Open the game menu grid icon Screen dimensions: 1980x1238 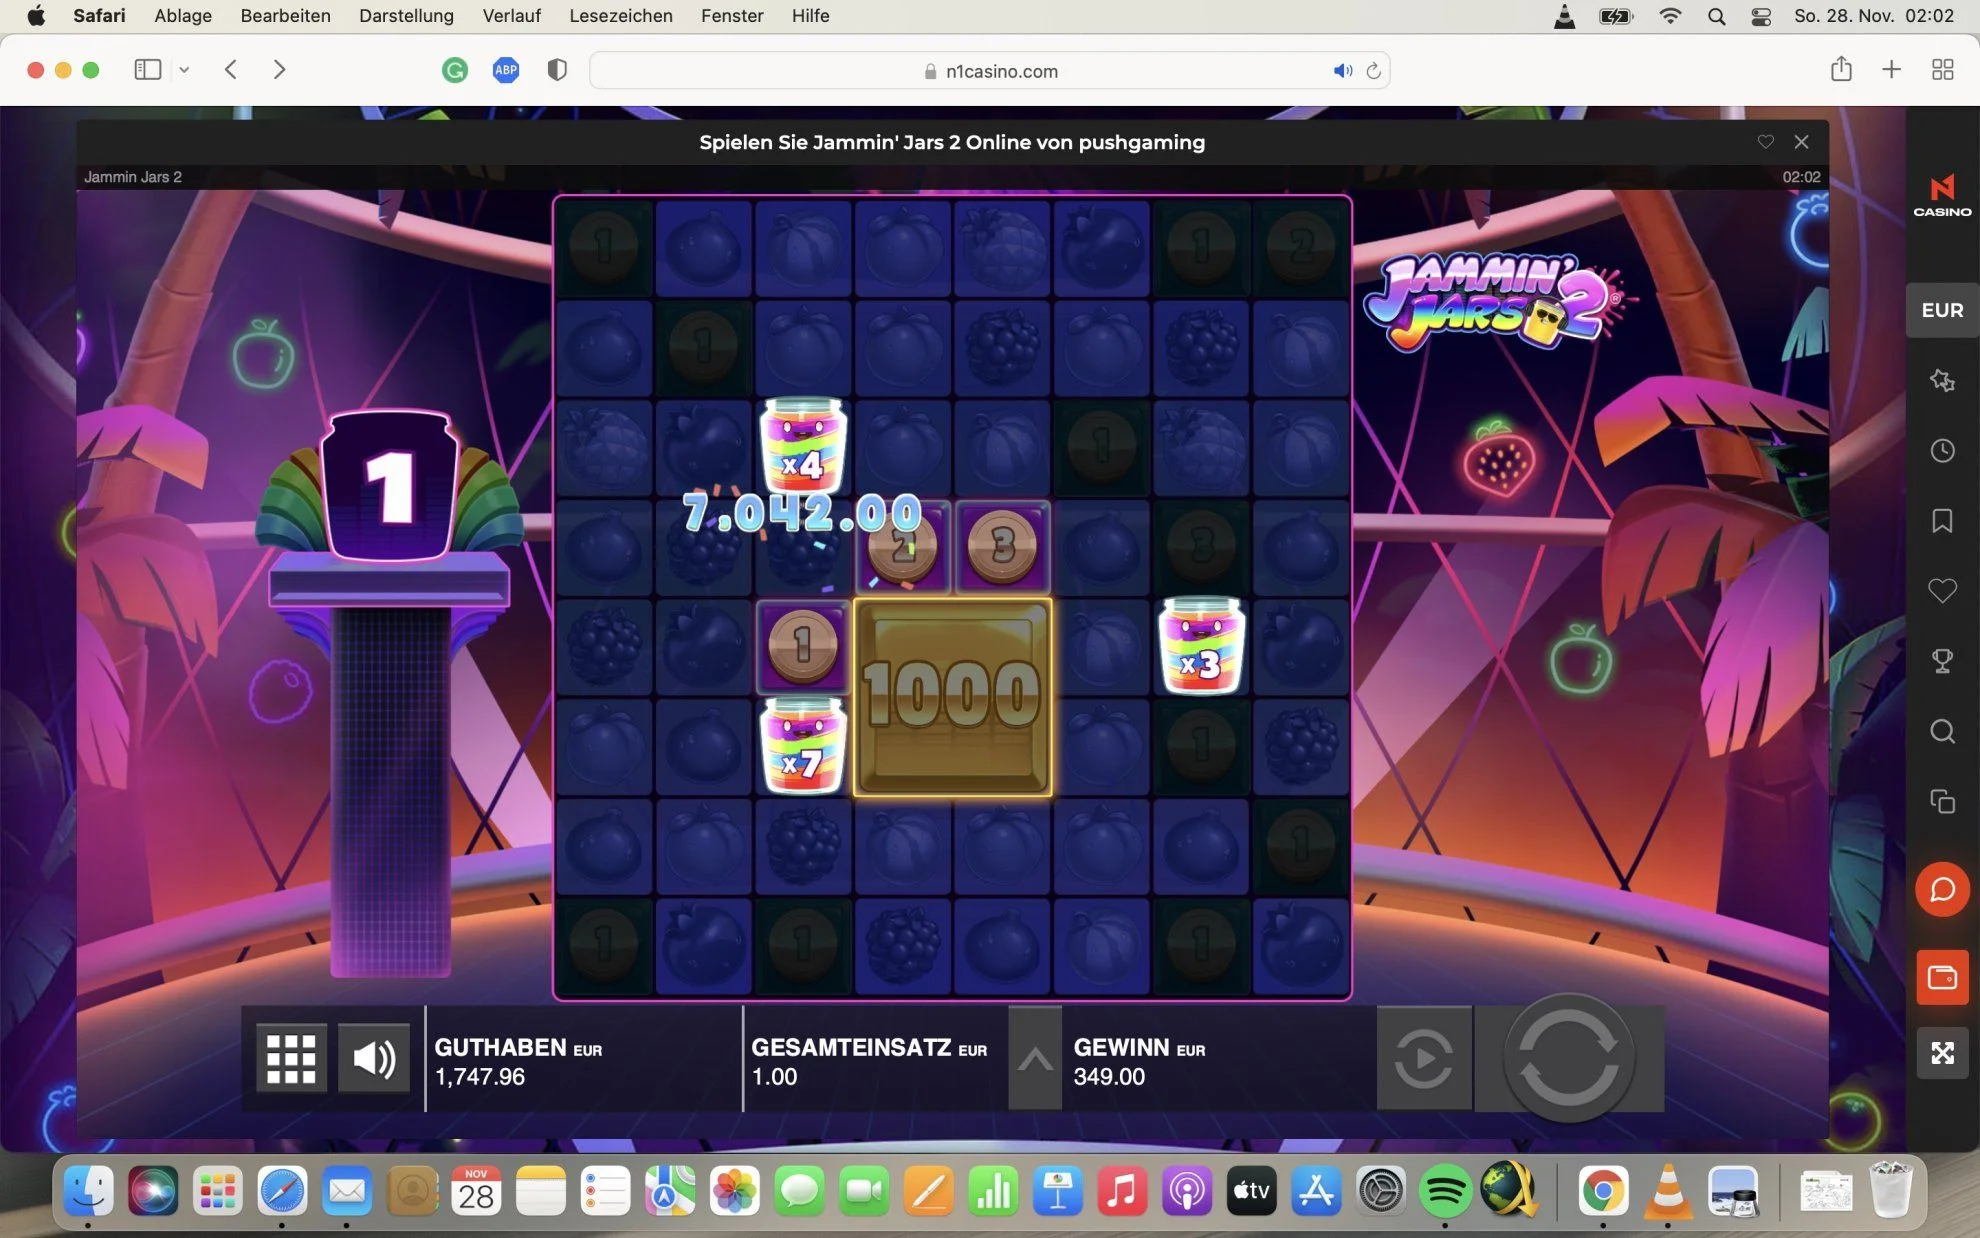291,1058
